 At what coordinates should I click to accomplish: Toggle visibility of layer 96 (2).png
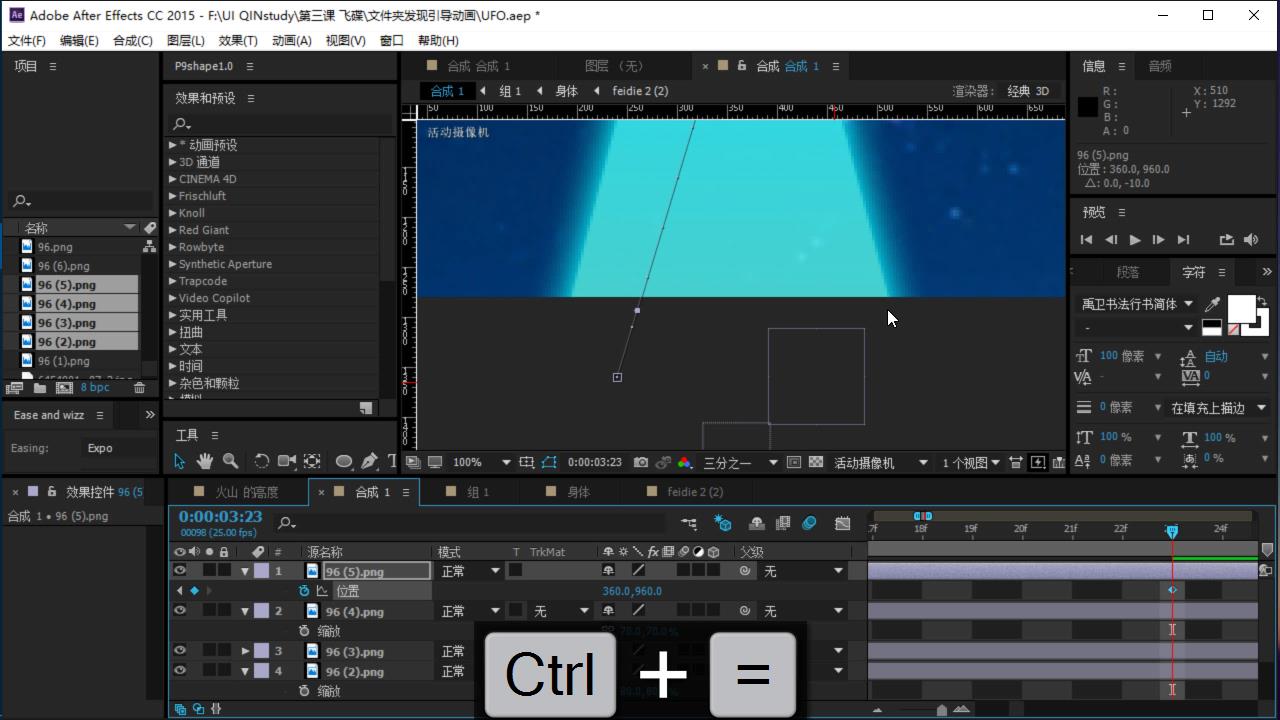pos(180,671)
